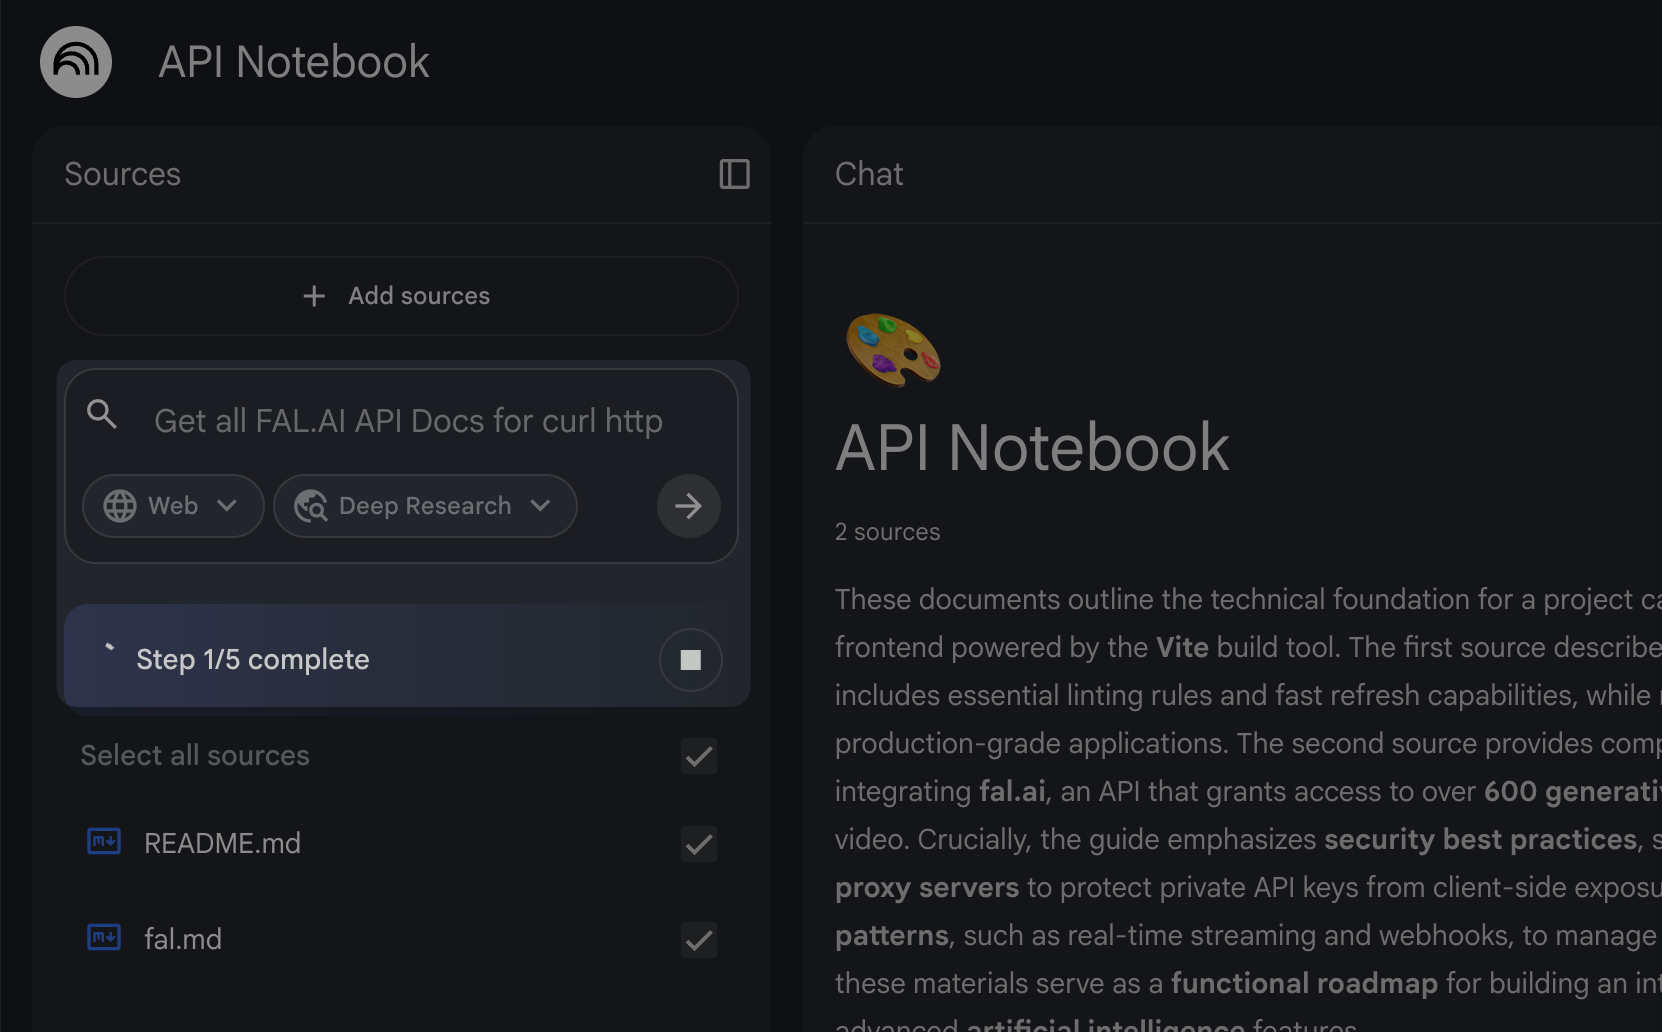Click the palette emoji above API Notebook
This screenshot has width=1662, height=1032.
coord(891,349)
